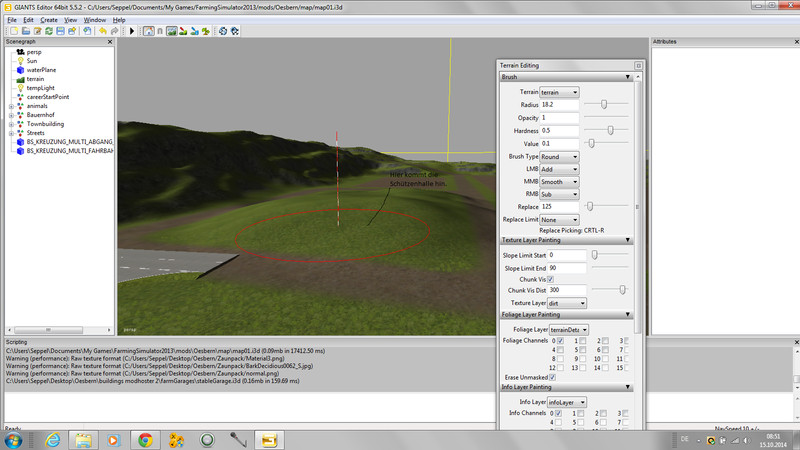Click the Undo arrow icon

pos(102,31)
